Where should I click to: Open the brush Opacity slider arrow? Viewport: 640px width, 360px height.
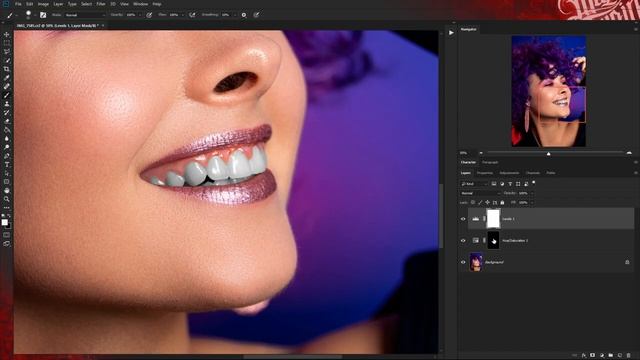click(x=140, y=15)
